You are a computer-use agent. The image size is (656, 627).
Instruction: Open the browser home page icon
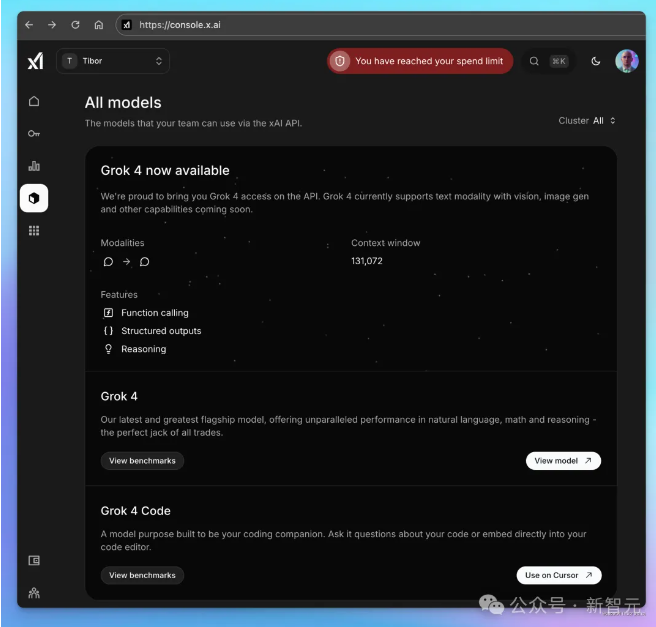99,25
